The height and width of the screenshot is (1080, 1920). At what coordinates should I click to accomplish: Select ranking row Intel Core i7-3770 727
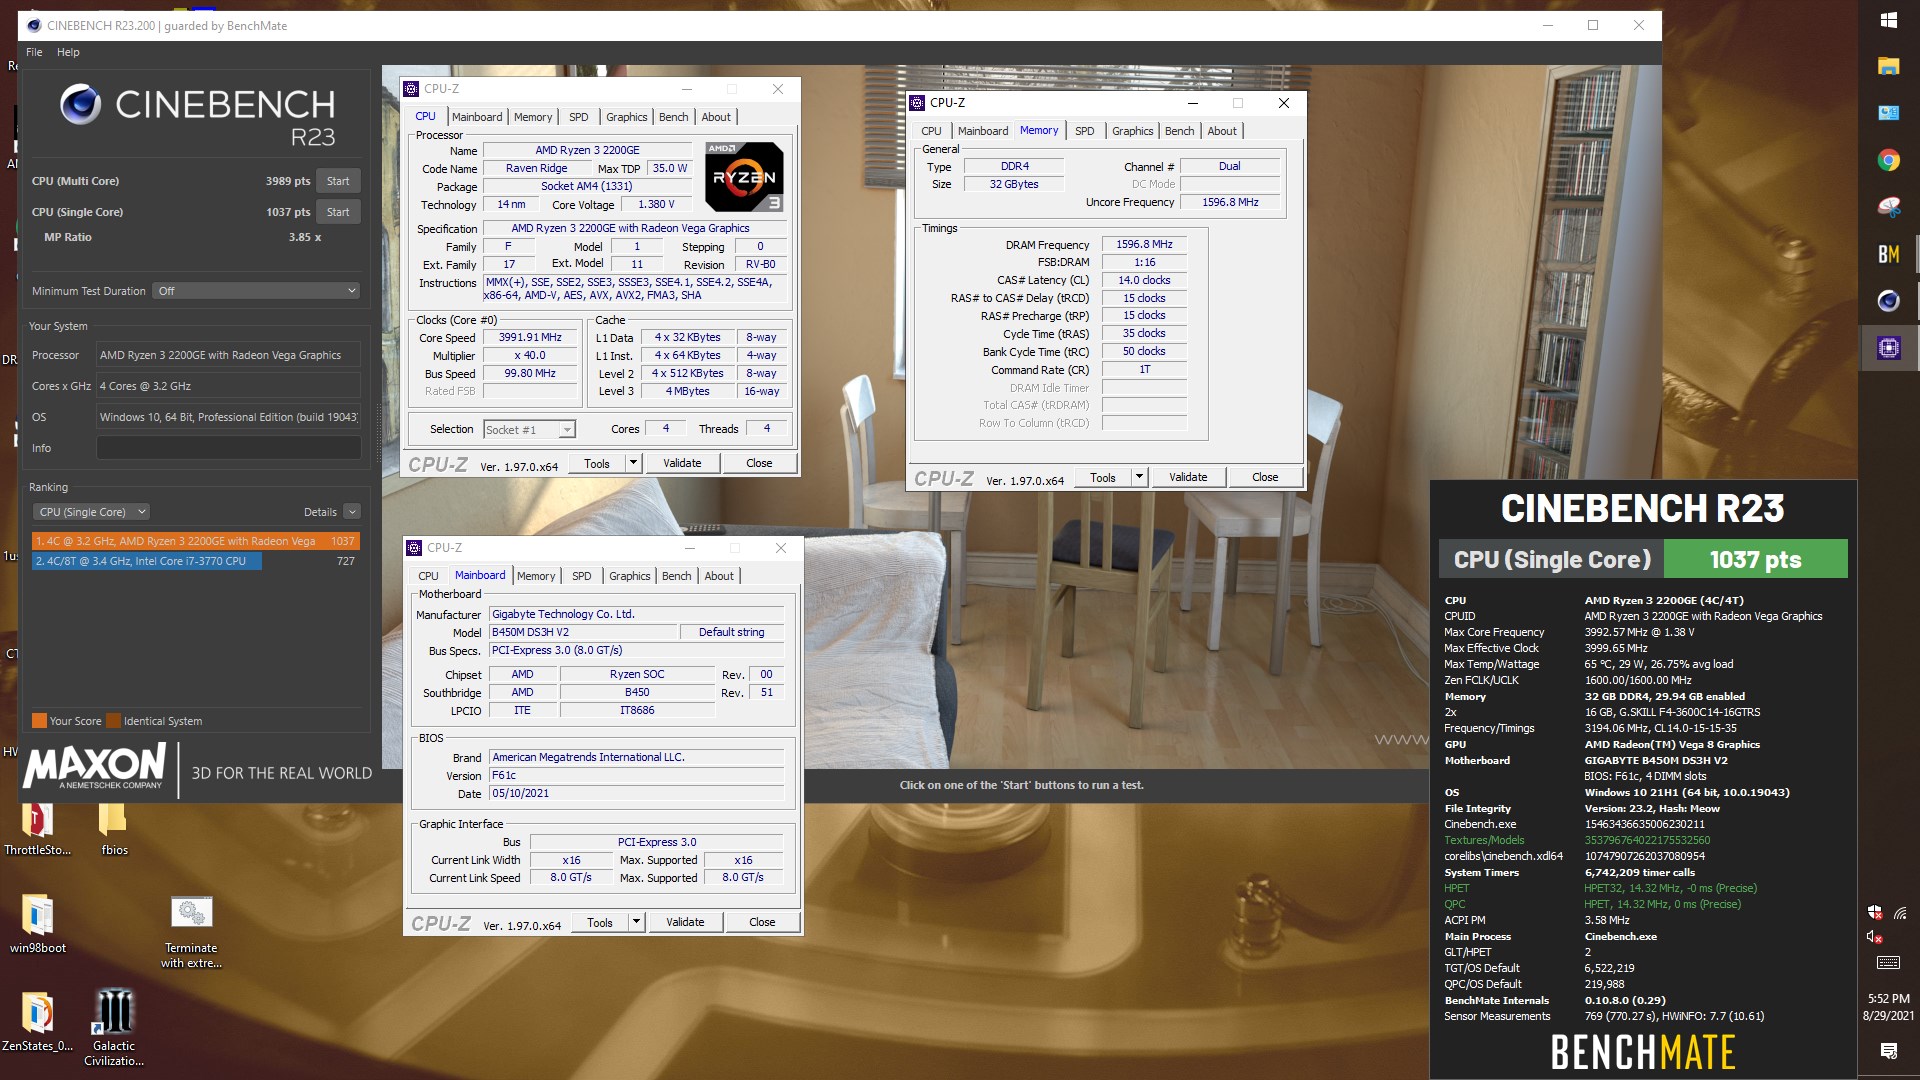point(196,561)
